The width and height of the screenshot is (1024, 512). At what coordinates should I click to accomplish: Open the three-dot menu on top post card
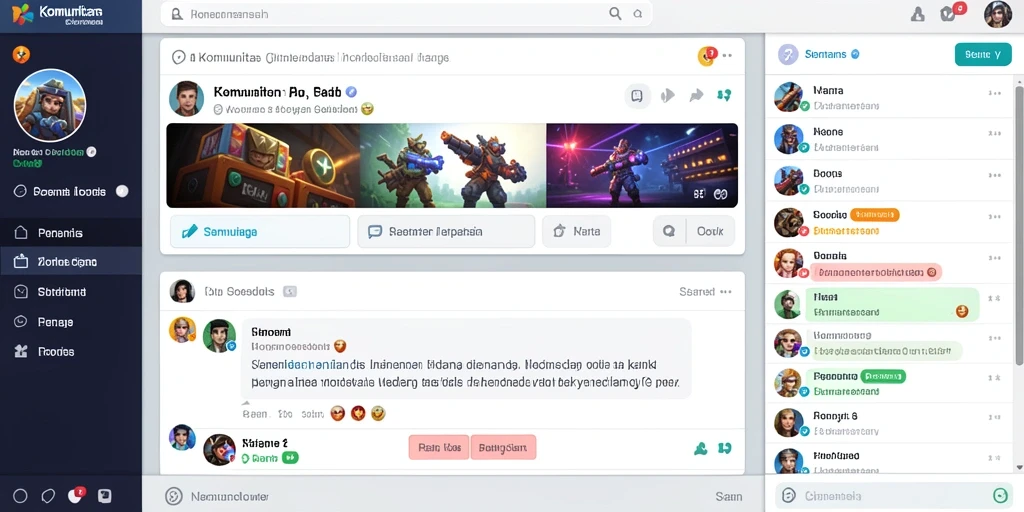pyautogui.click(x=727, y=56)
